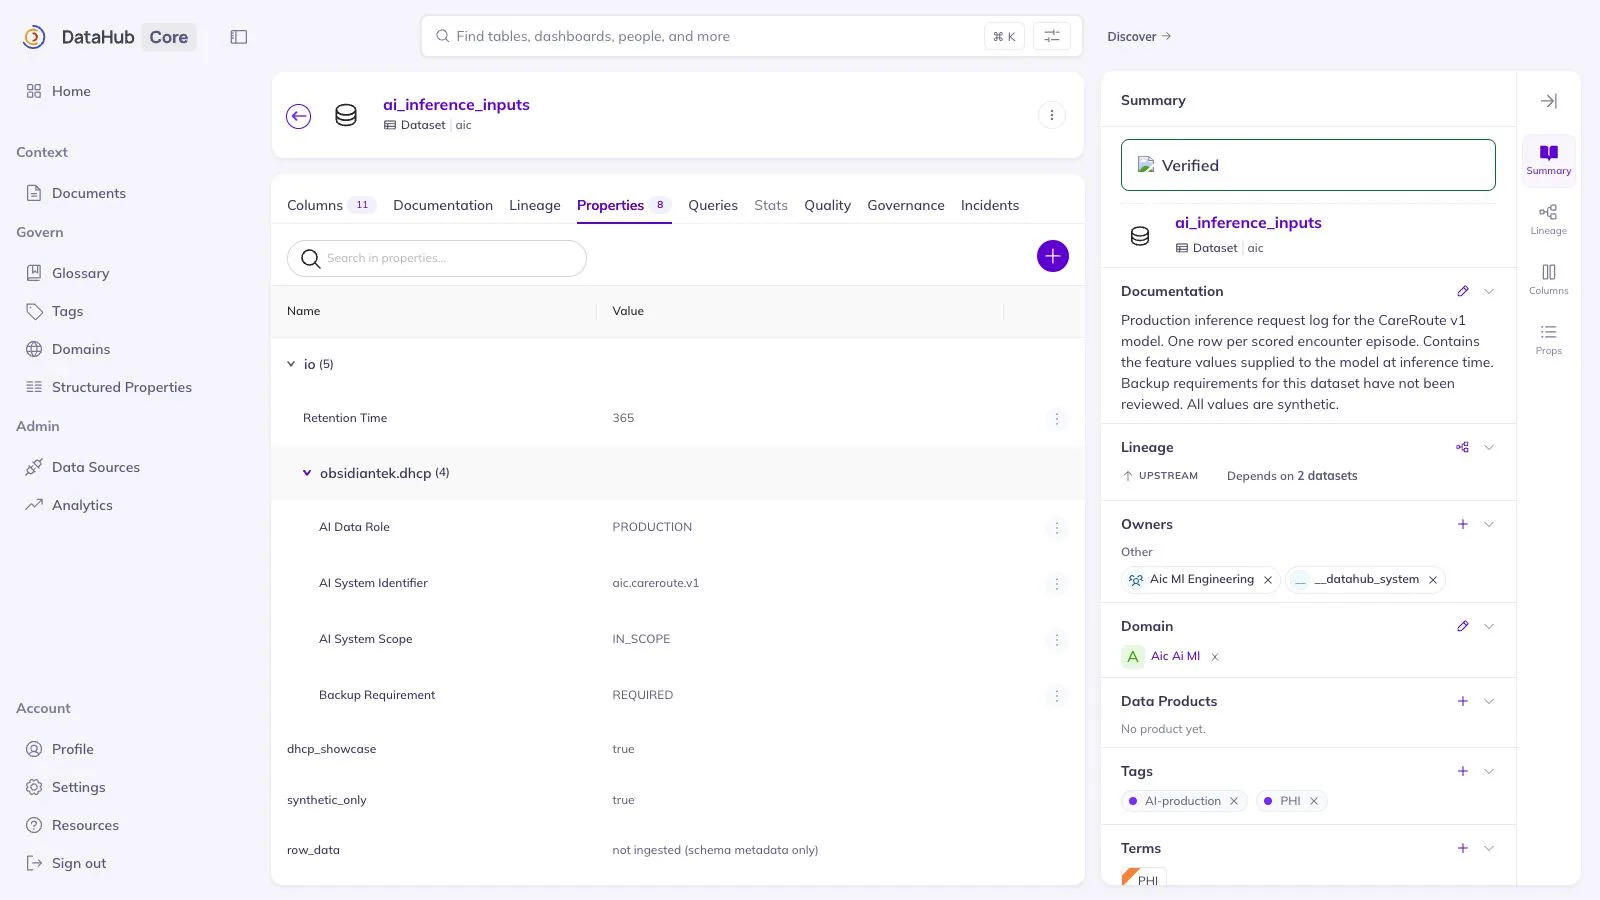Switch to the Lineage tab
This screenshot has height=900, width=1600.
pos(535,205)
